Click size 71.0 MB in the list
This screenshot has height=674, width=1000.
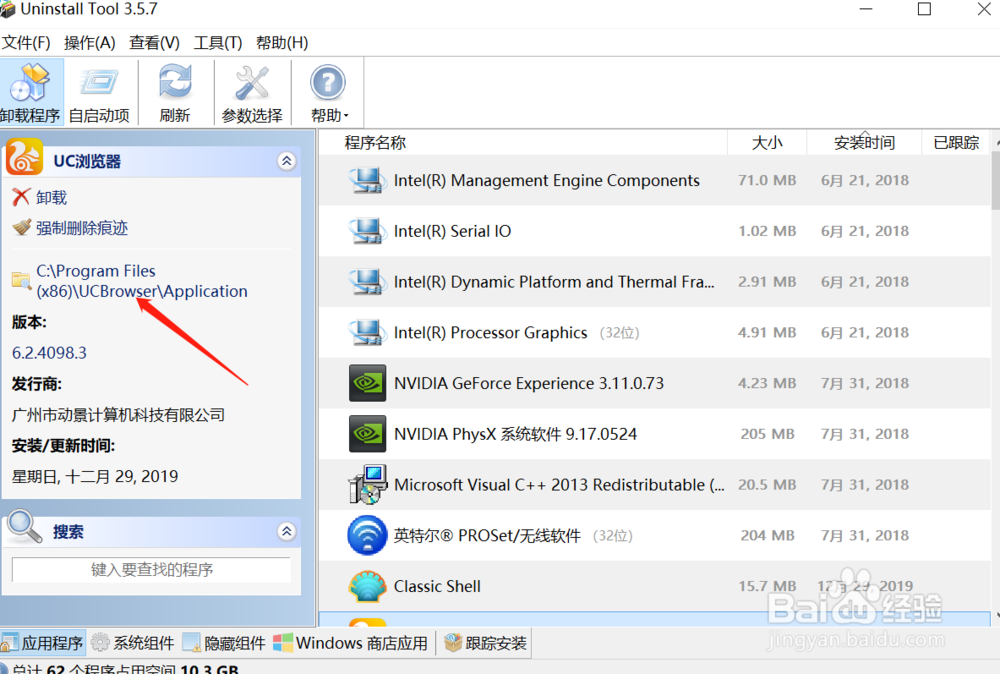pos(767,180)
